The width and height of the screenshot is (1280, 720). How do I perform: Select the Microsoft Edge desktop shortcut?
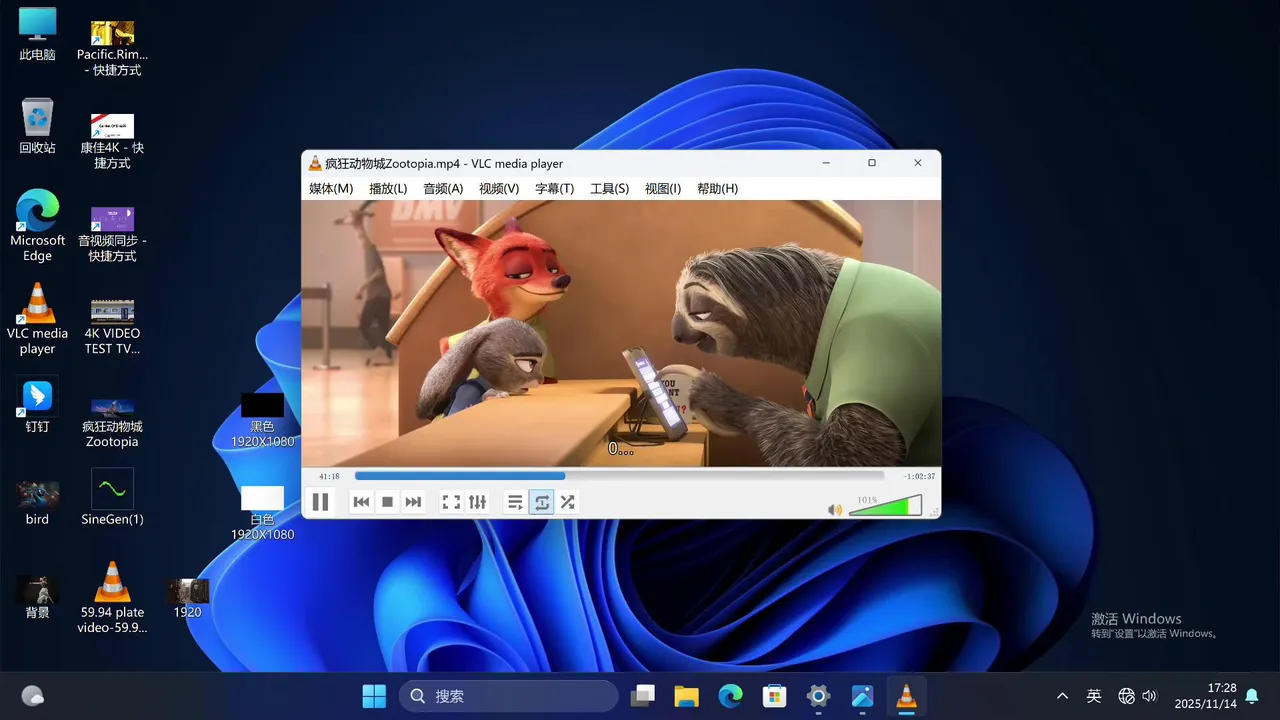point(37,226)
